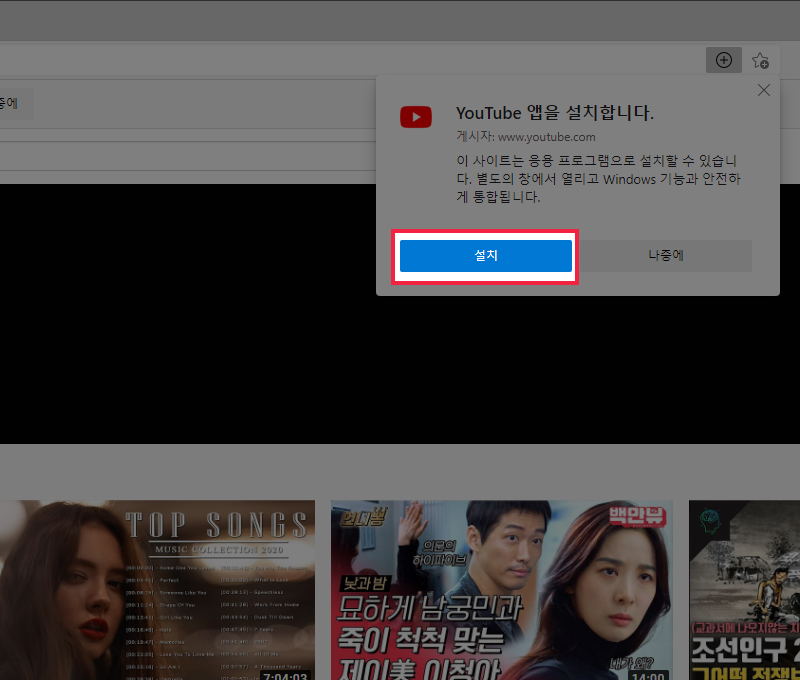Close the YouTube app install popup
800x680 pixels.
[764, 90]
